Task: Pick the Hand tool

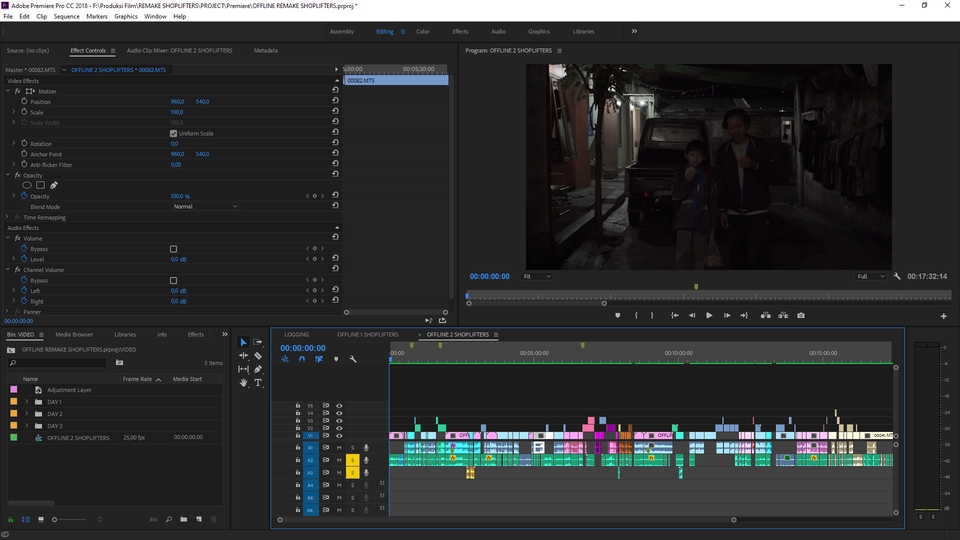Action: point(243,383)
